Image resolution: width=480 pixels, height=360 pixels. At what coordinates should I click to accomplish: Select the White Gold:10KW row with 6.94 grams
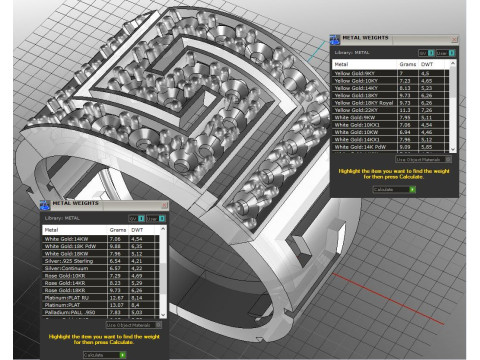[x=390, y=132]
